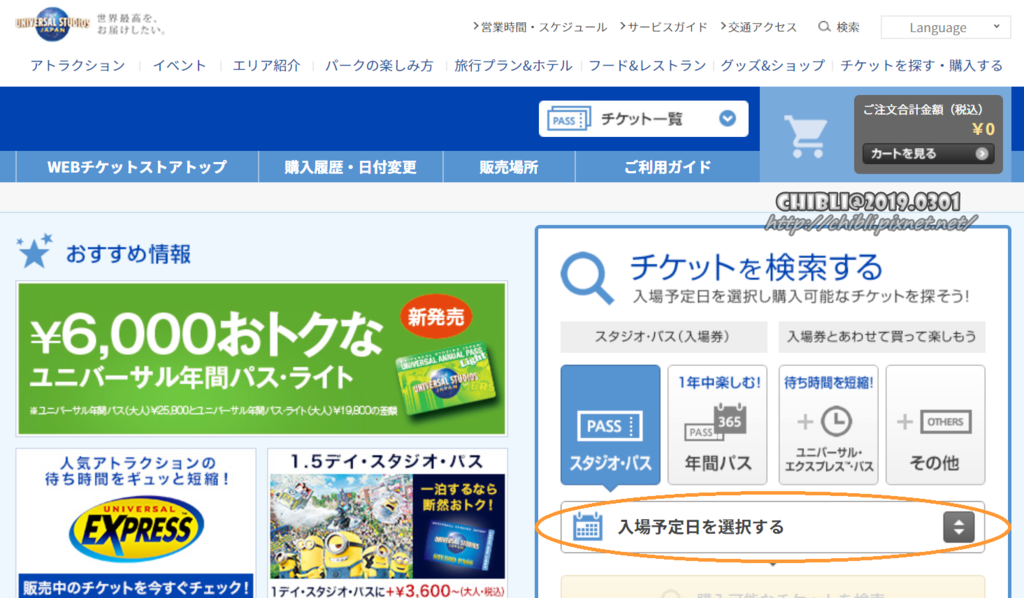The image size is (1024, 598).
Task: Click the おすすめ情報 heading text
Action: click(129, 254)
